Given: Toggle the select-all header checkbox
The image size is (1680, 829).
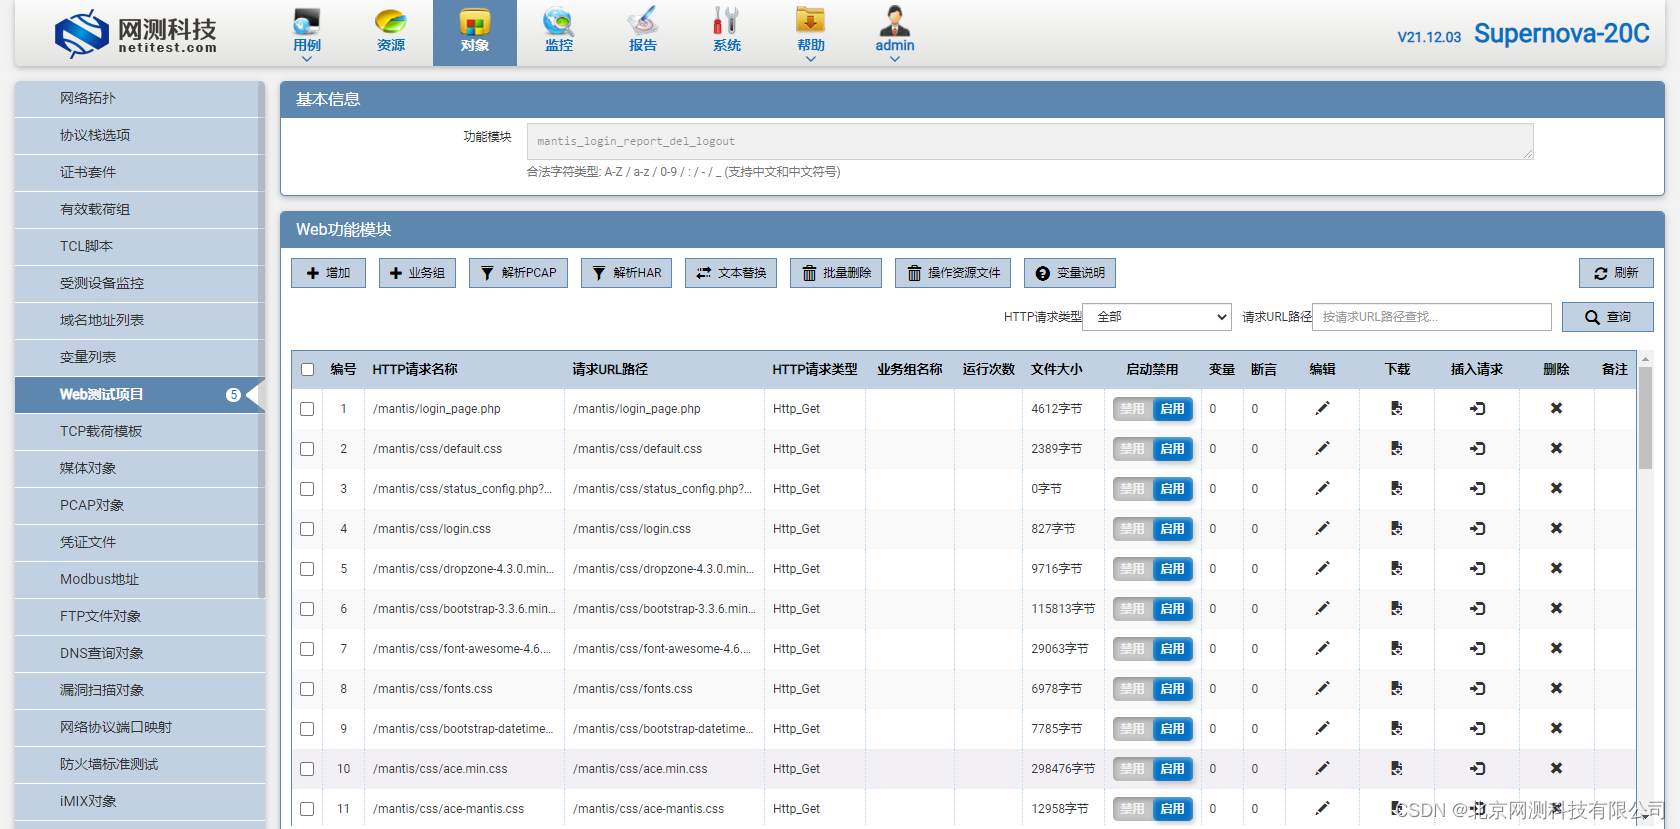Looking at the screenshot, I should (x=307, y=369).
